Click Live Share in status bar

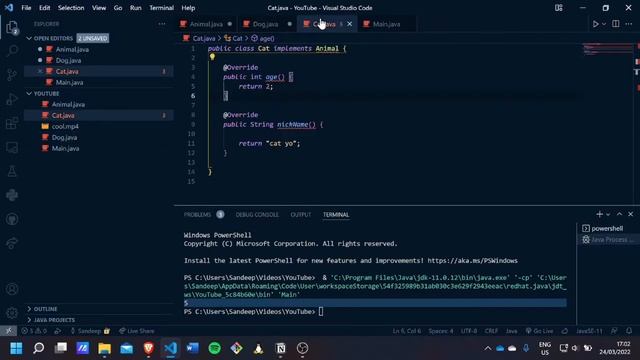click(137, 331)
